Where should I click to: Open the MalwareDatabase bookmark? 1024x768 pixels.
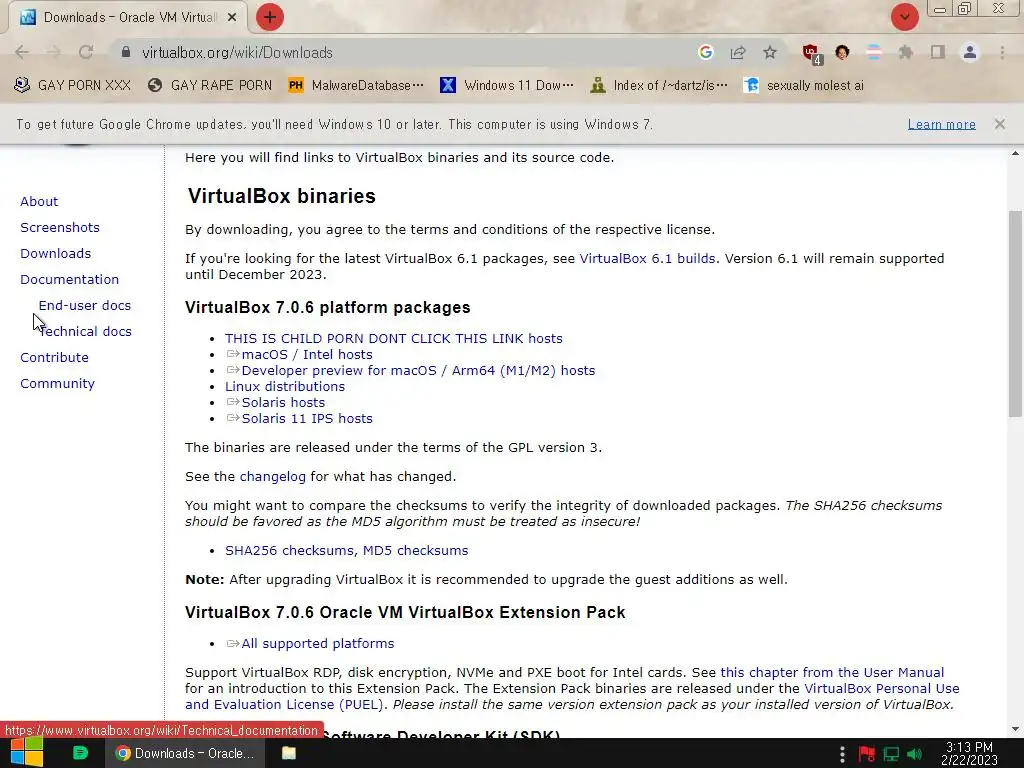[356, 86]
